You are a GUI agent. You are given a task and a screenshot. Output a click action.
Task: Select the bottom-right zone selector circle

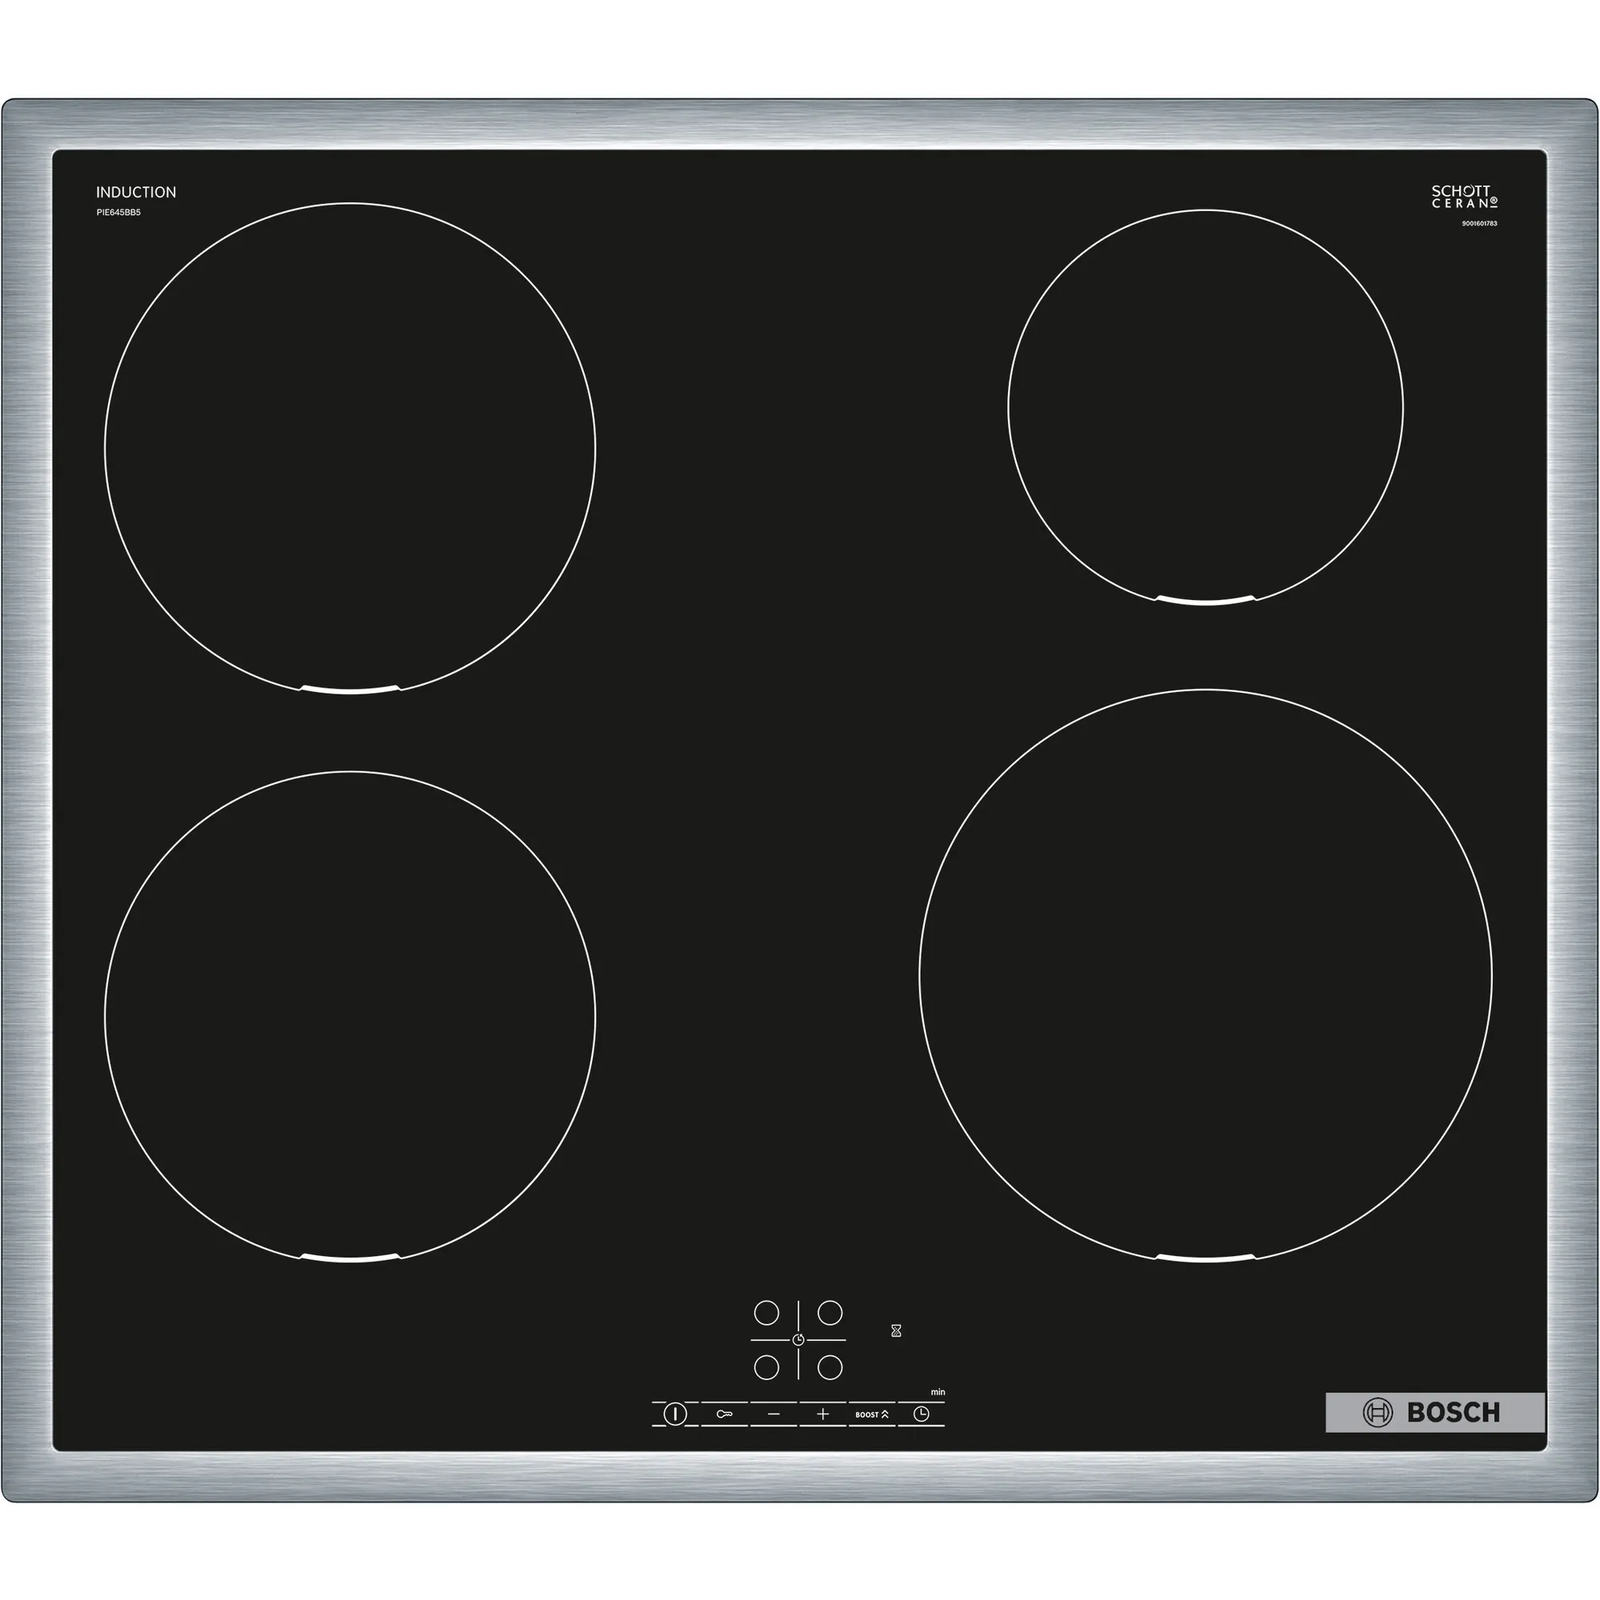pyautogui.click(x=830, y=1367)
